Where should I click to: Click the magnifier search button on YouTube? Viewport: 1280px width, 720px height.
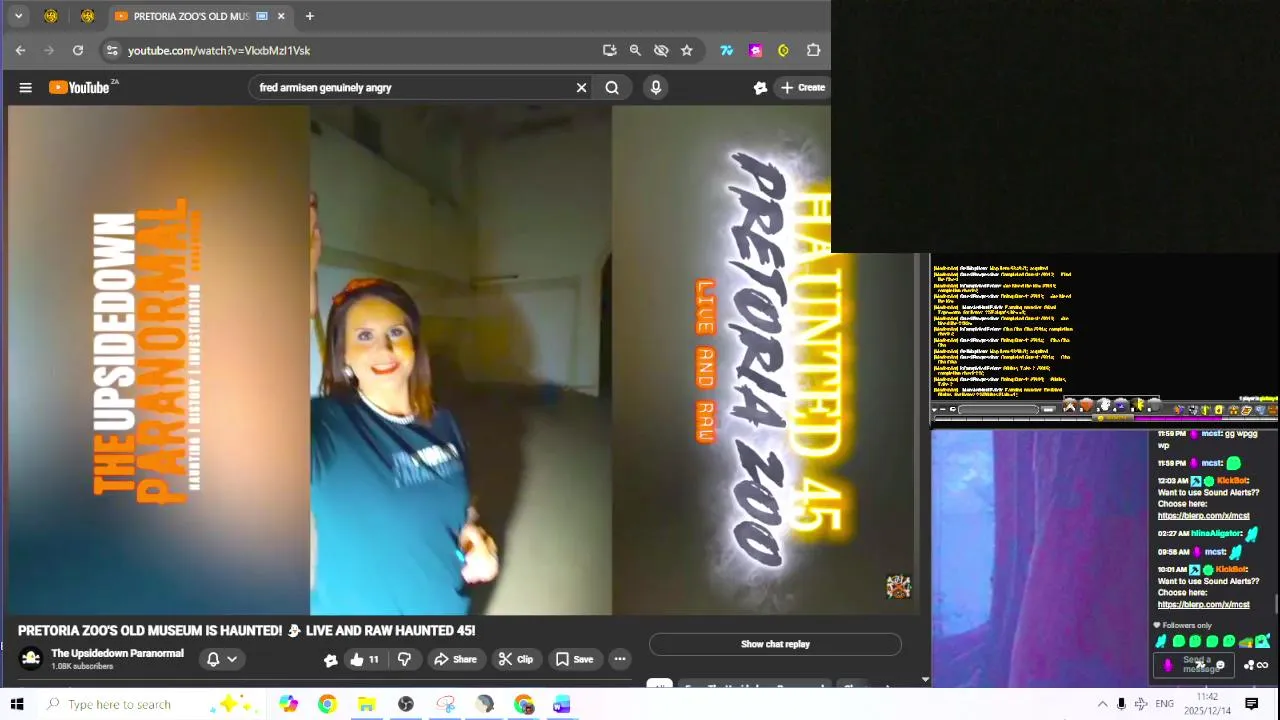(612, 88)
